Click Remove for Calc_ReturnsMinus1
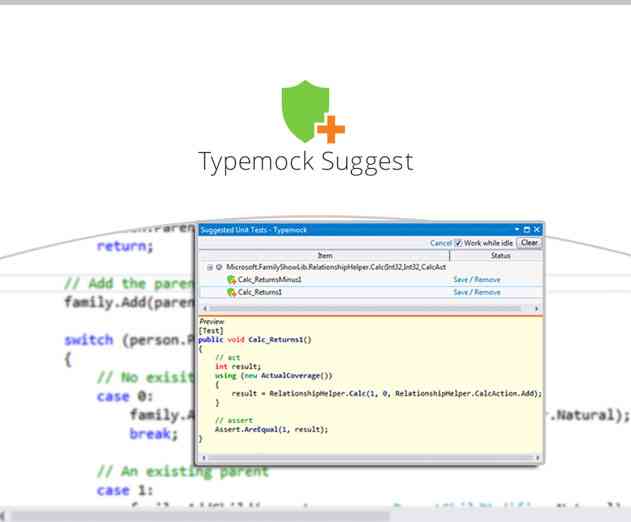 [487, 279]
